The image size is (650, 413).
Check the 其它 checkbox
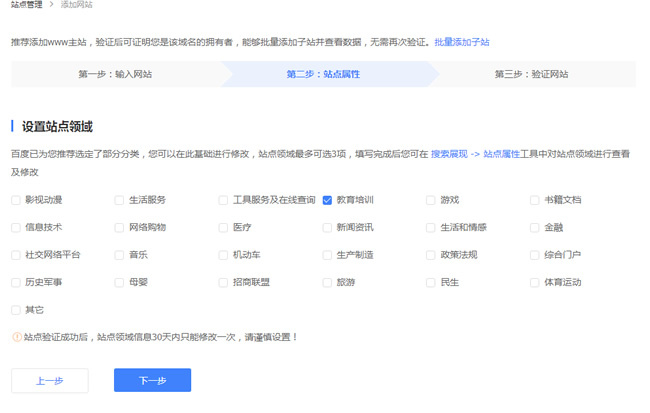[x=16, y=310]
